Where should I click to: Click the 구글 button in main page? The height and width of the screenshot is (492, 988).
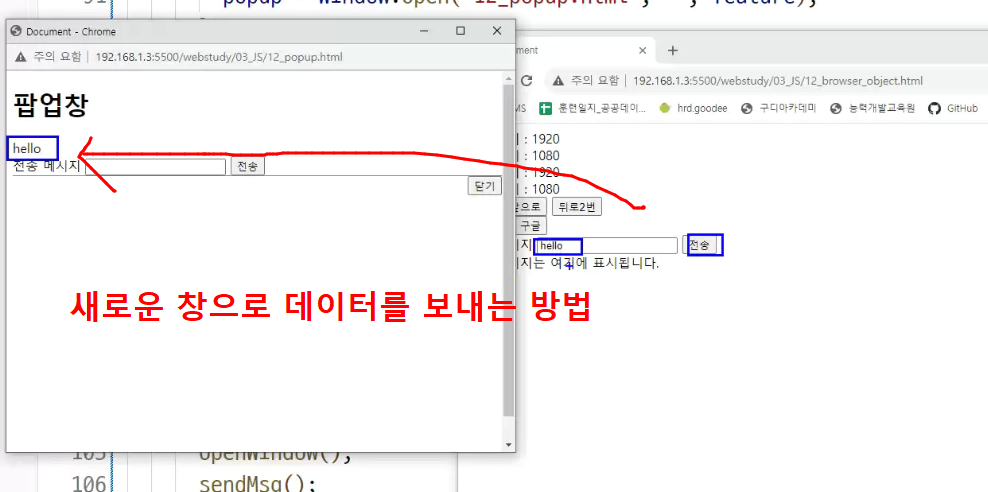tap(531, 226)
